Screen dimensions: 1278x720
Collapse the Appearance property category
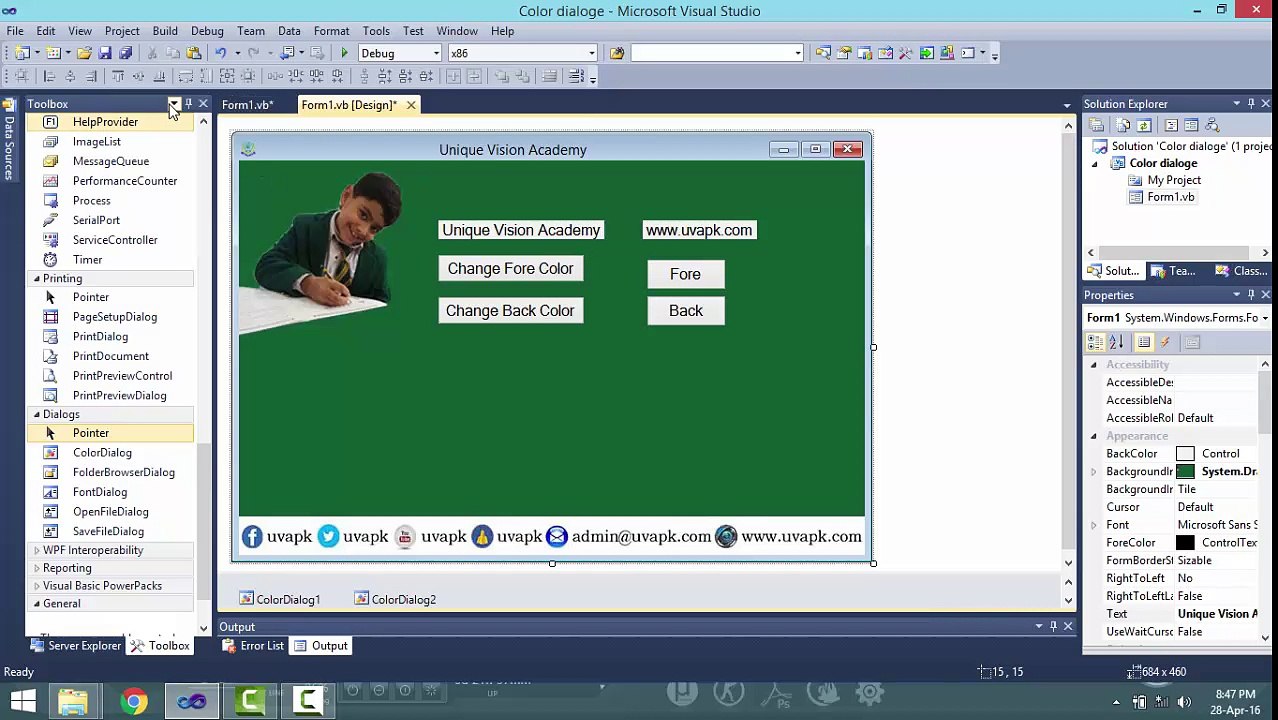click(1093, 436)
